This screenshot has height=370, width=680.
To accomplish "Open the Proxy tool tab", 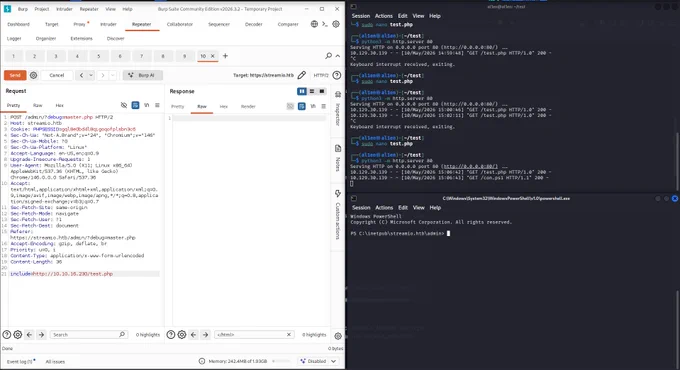I will click(x=79, y=24).
